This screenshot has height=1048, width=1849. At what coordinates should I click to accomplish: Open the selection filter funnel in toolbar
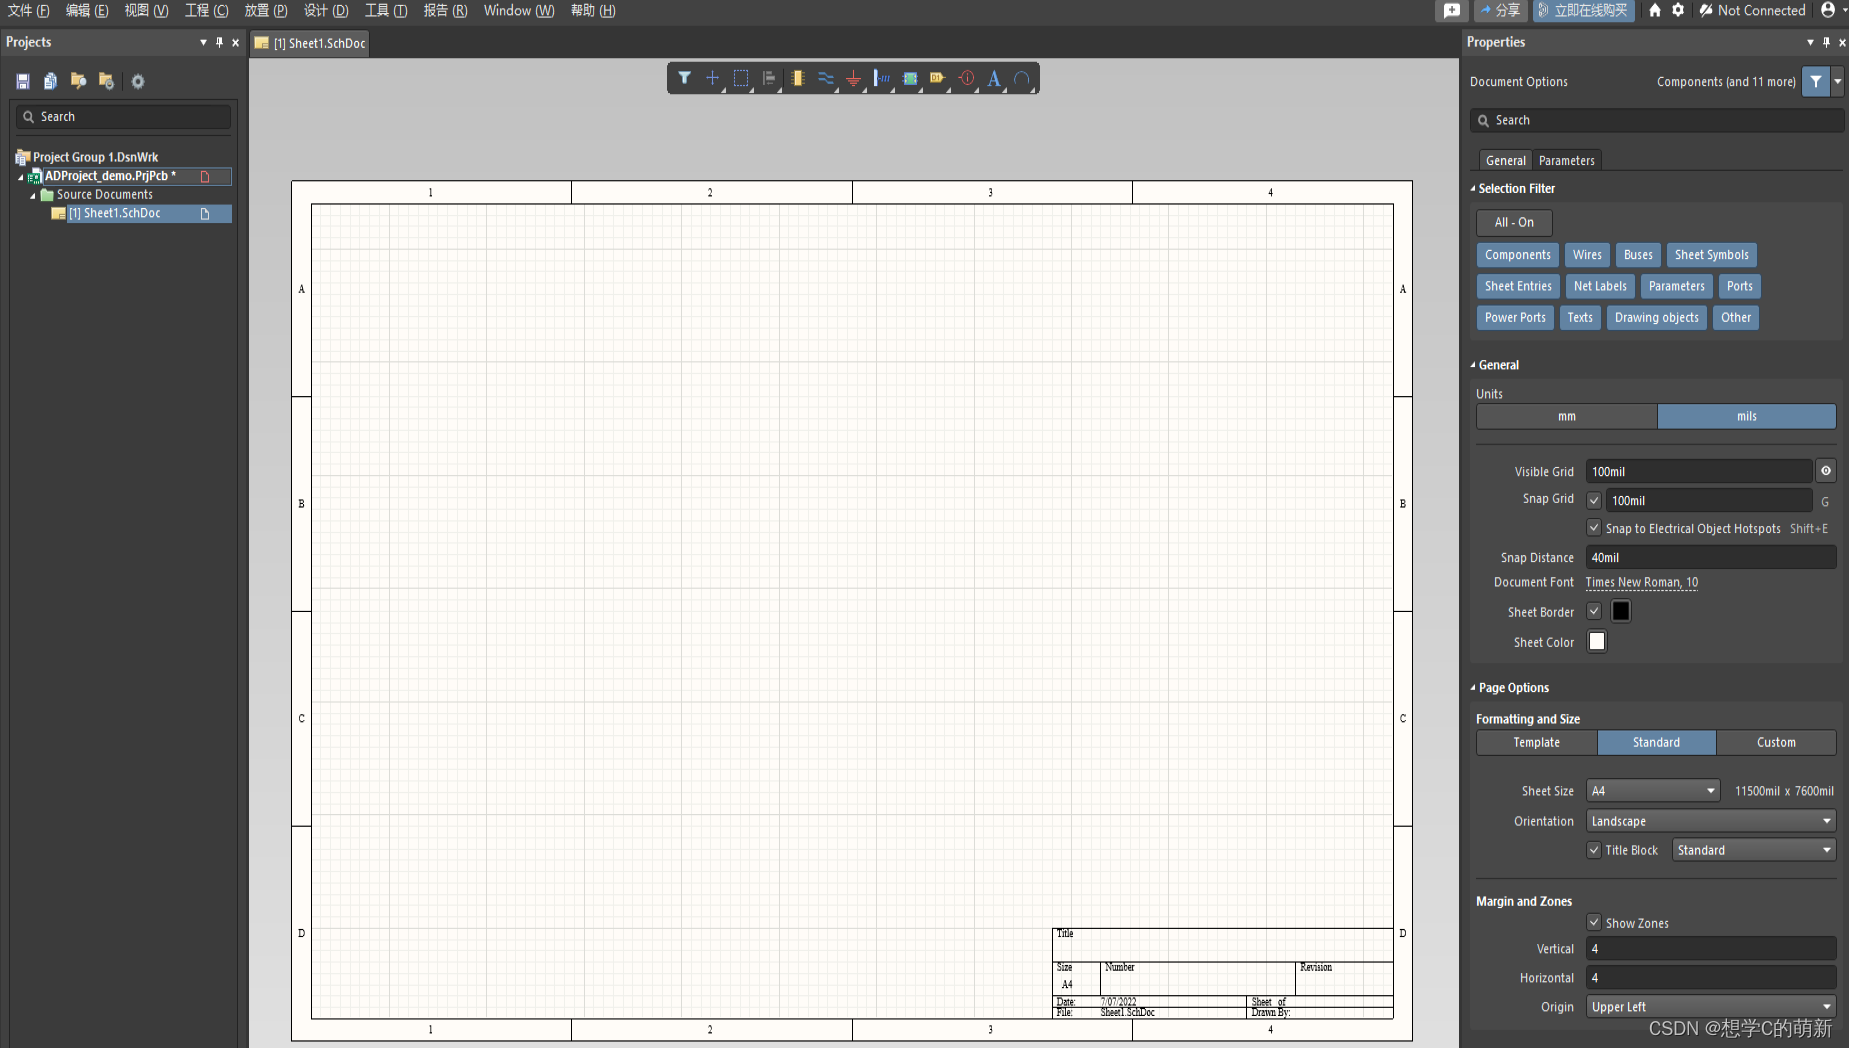(684, 78)
